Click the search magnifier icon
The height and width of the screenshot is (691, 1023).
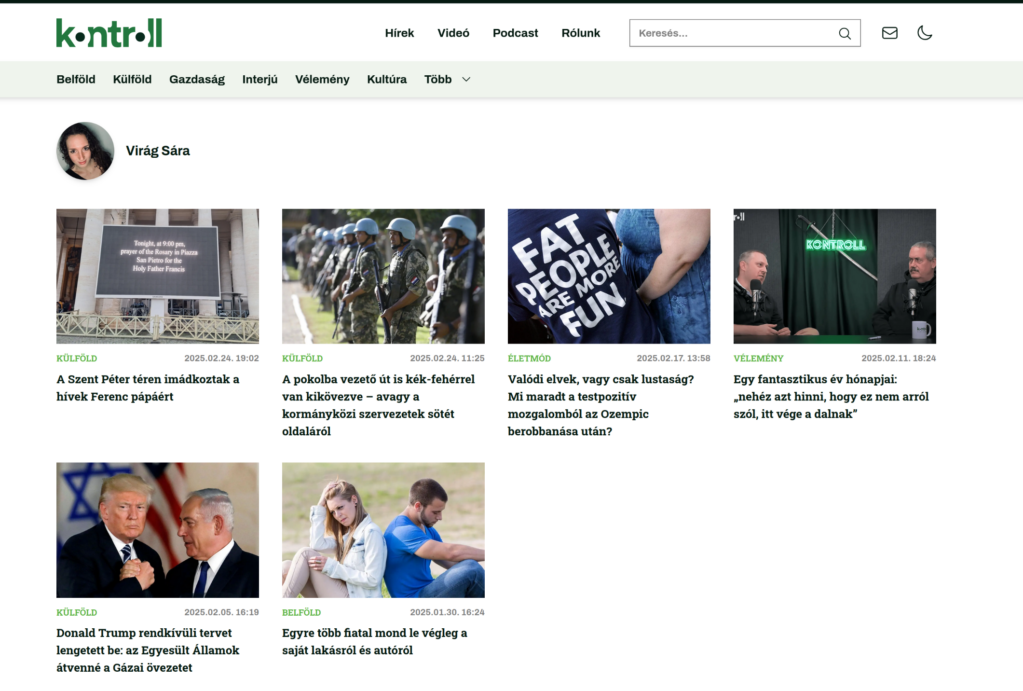(845, 33)
